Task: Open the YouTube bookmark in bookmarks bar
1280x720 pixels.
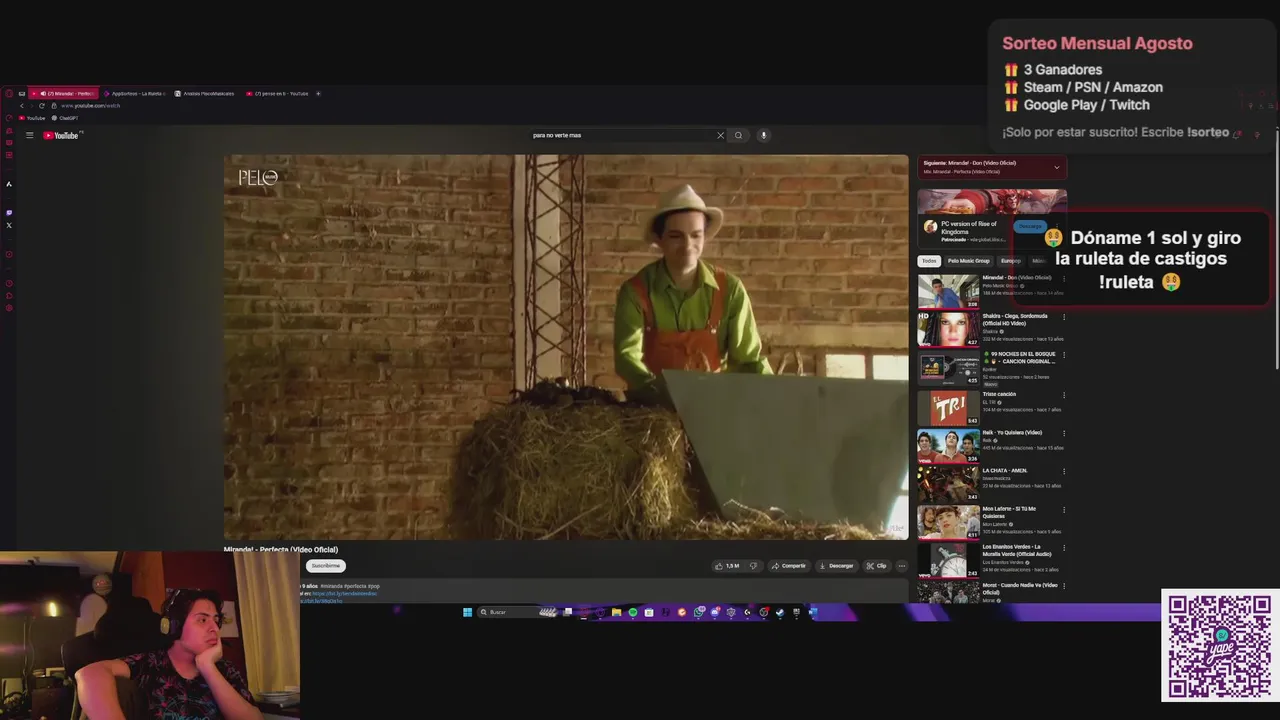Action: (x=31, y=118)
